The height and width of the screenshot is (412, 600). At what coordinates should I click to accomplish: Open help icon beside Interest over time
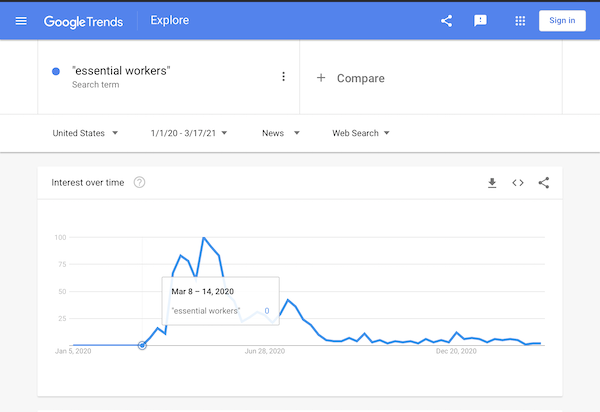pos(139,182)
